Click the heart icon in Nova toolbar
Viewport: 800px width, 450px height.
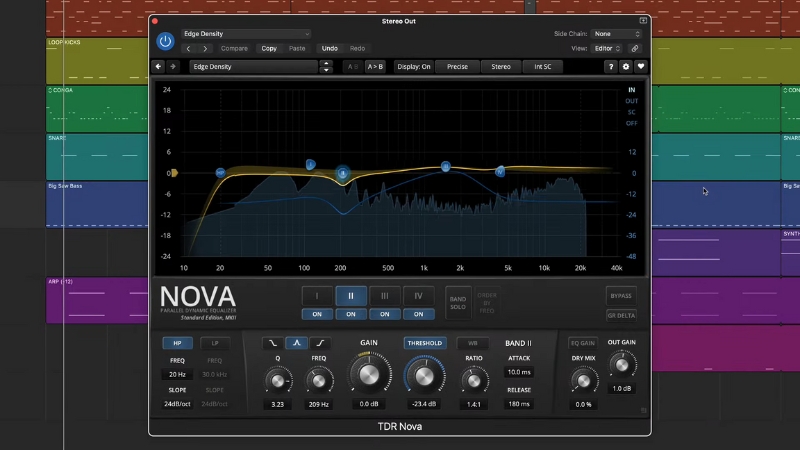(641, 66)
